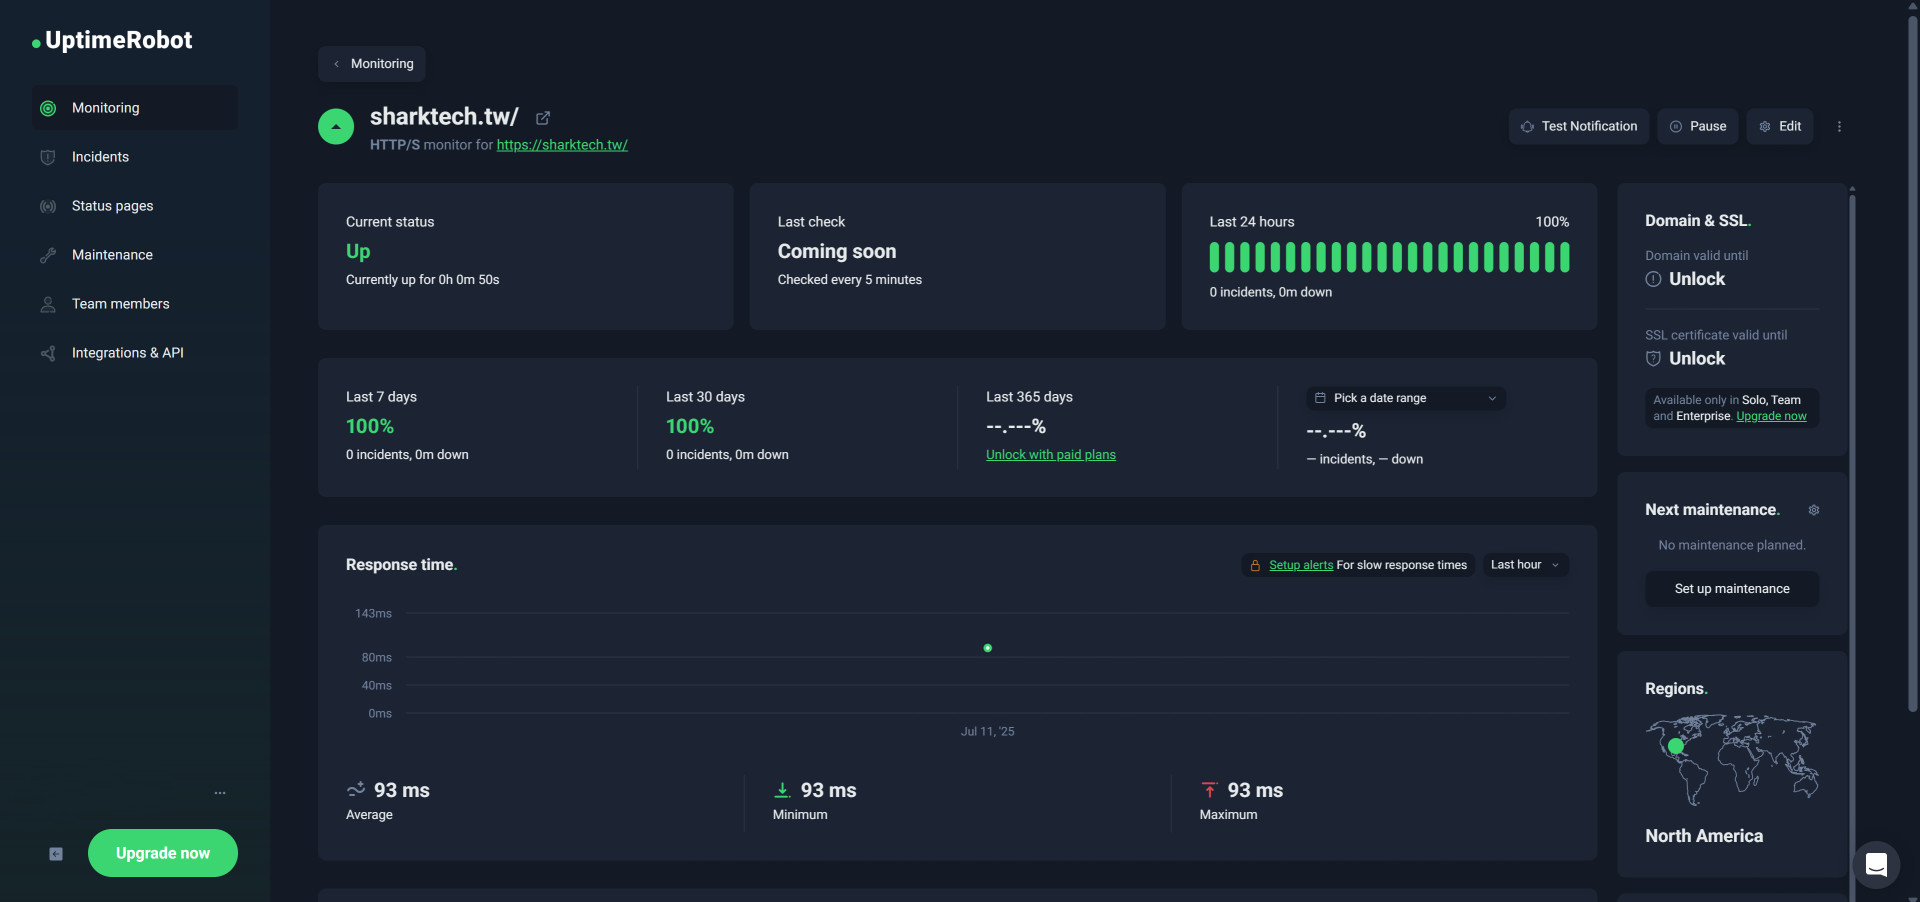
Task: Open the Last hour dropdown
Action: 1526,565
